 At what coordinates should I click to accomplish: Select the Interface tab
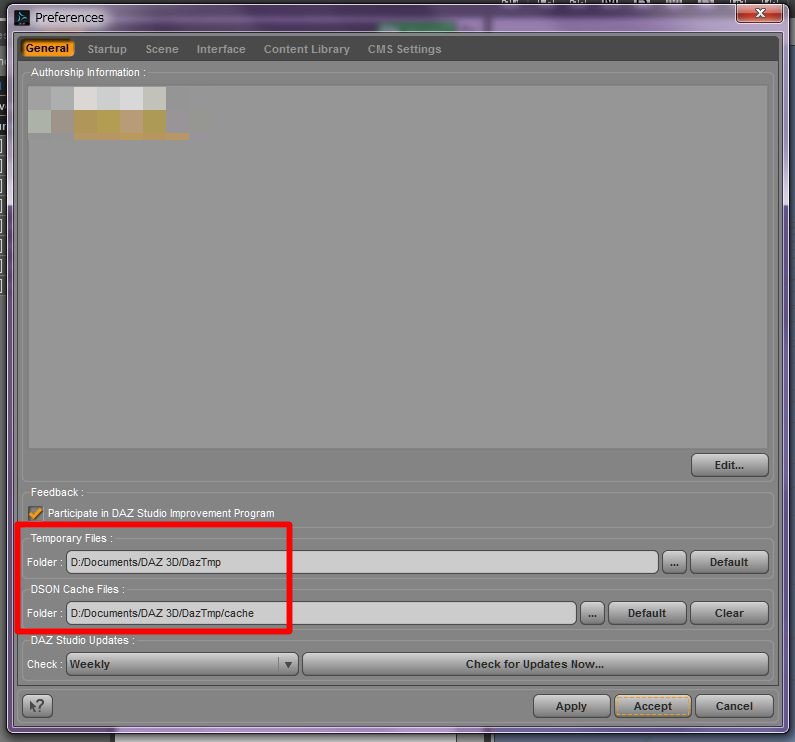click(221, 49)
